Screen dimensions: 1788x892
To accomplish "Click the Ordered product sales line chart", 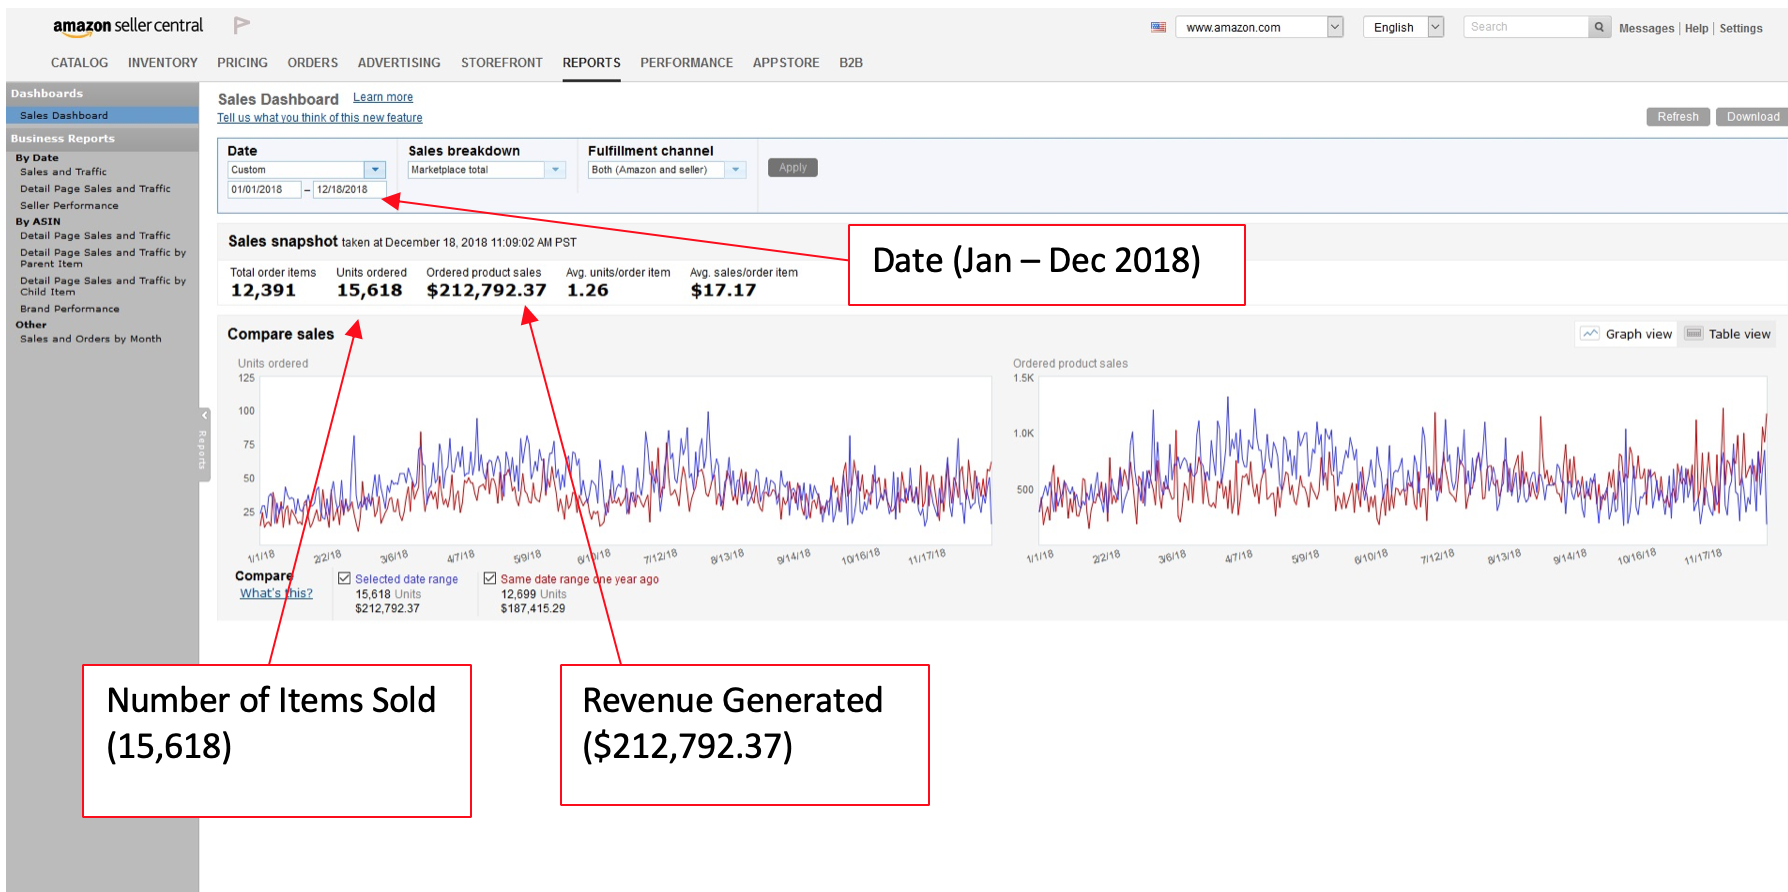I will coord(1403,461).
